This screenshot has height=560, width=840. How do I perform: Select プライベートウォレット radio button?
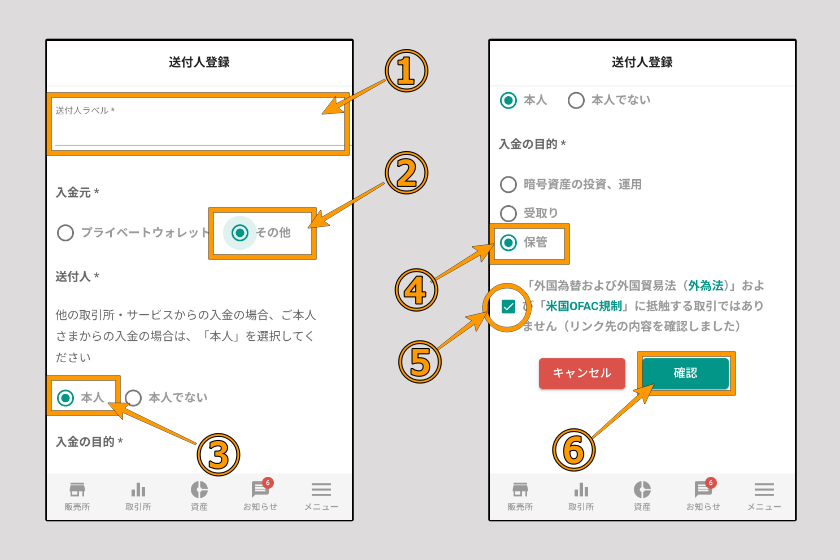65,233
